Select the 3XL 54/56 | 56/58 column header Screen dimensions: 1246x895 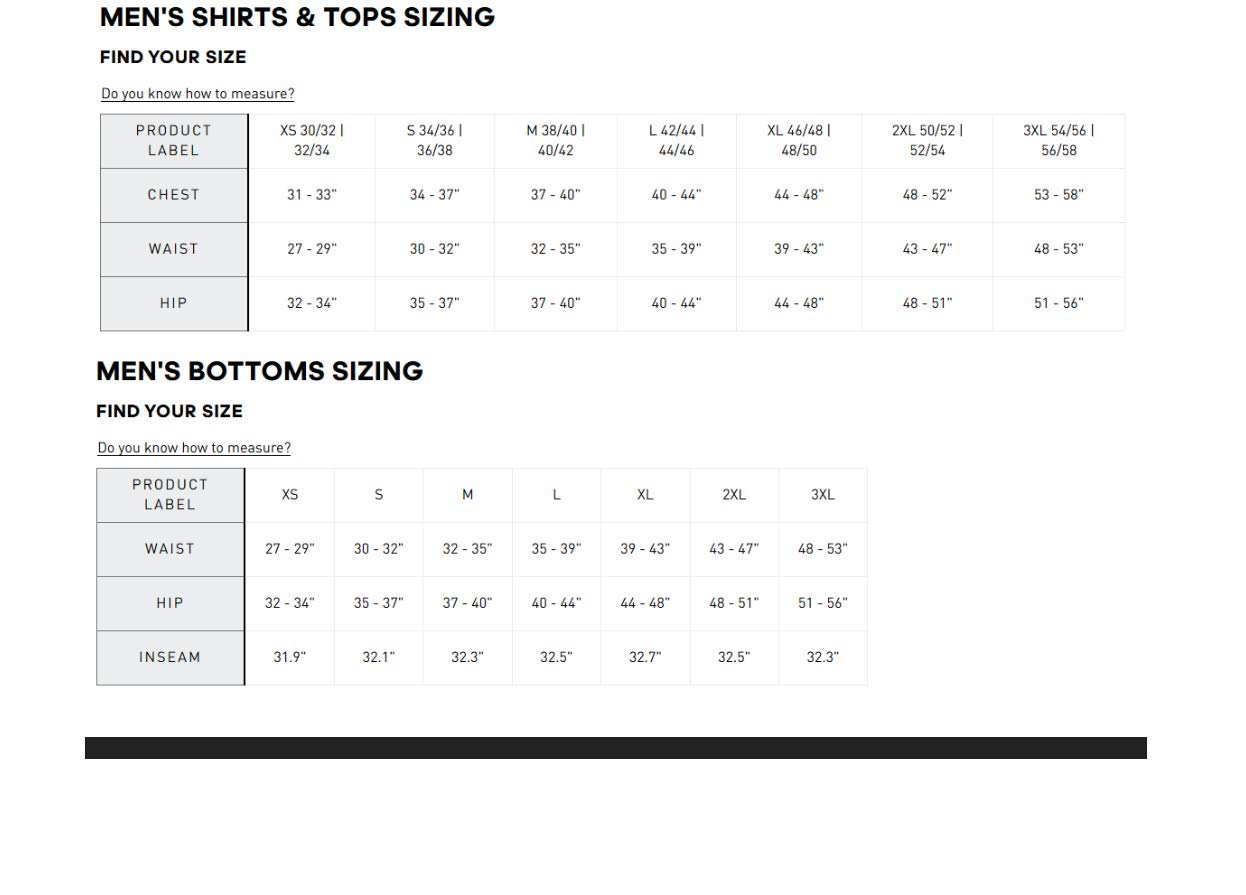pos(1058,141)
